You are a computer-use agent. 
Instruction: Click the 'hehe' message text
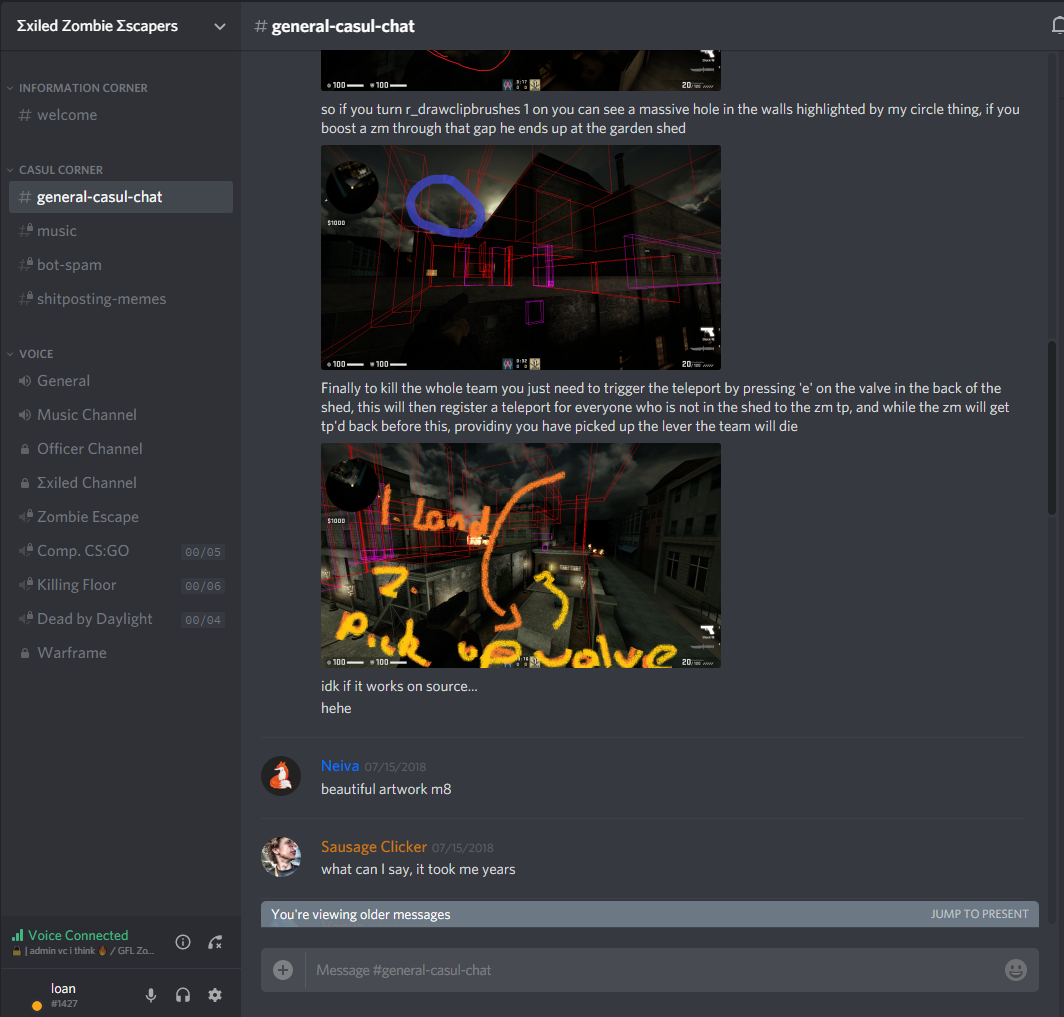336,708
